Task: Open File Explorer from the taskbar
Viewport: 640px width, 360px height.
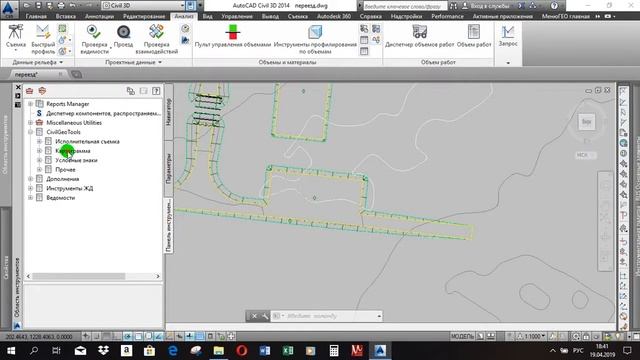Action: (218, 351)
